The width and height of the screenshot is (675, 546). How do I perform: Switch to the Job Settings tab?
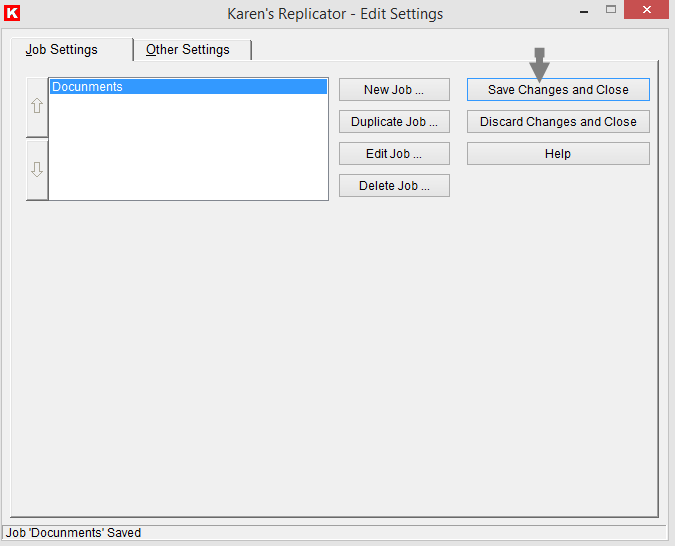coord(62,50)
